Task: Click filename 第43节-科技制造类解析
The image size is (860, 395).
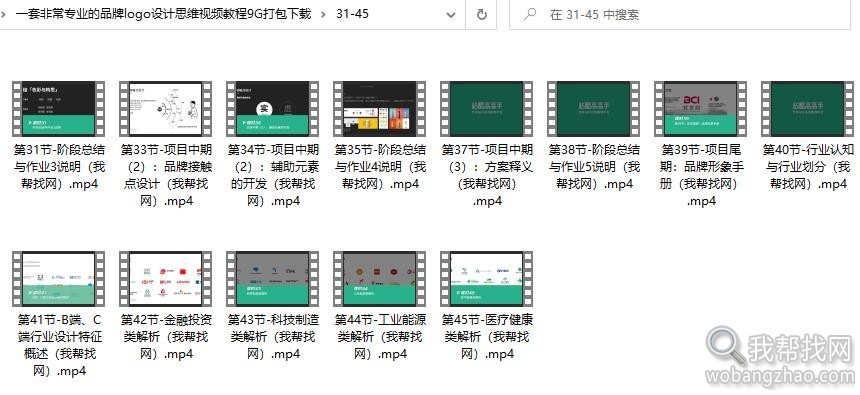Action: coord(273,337)
